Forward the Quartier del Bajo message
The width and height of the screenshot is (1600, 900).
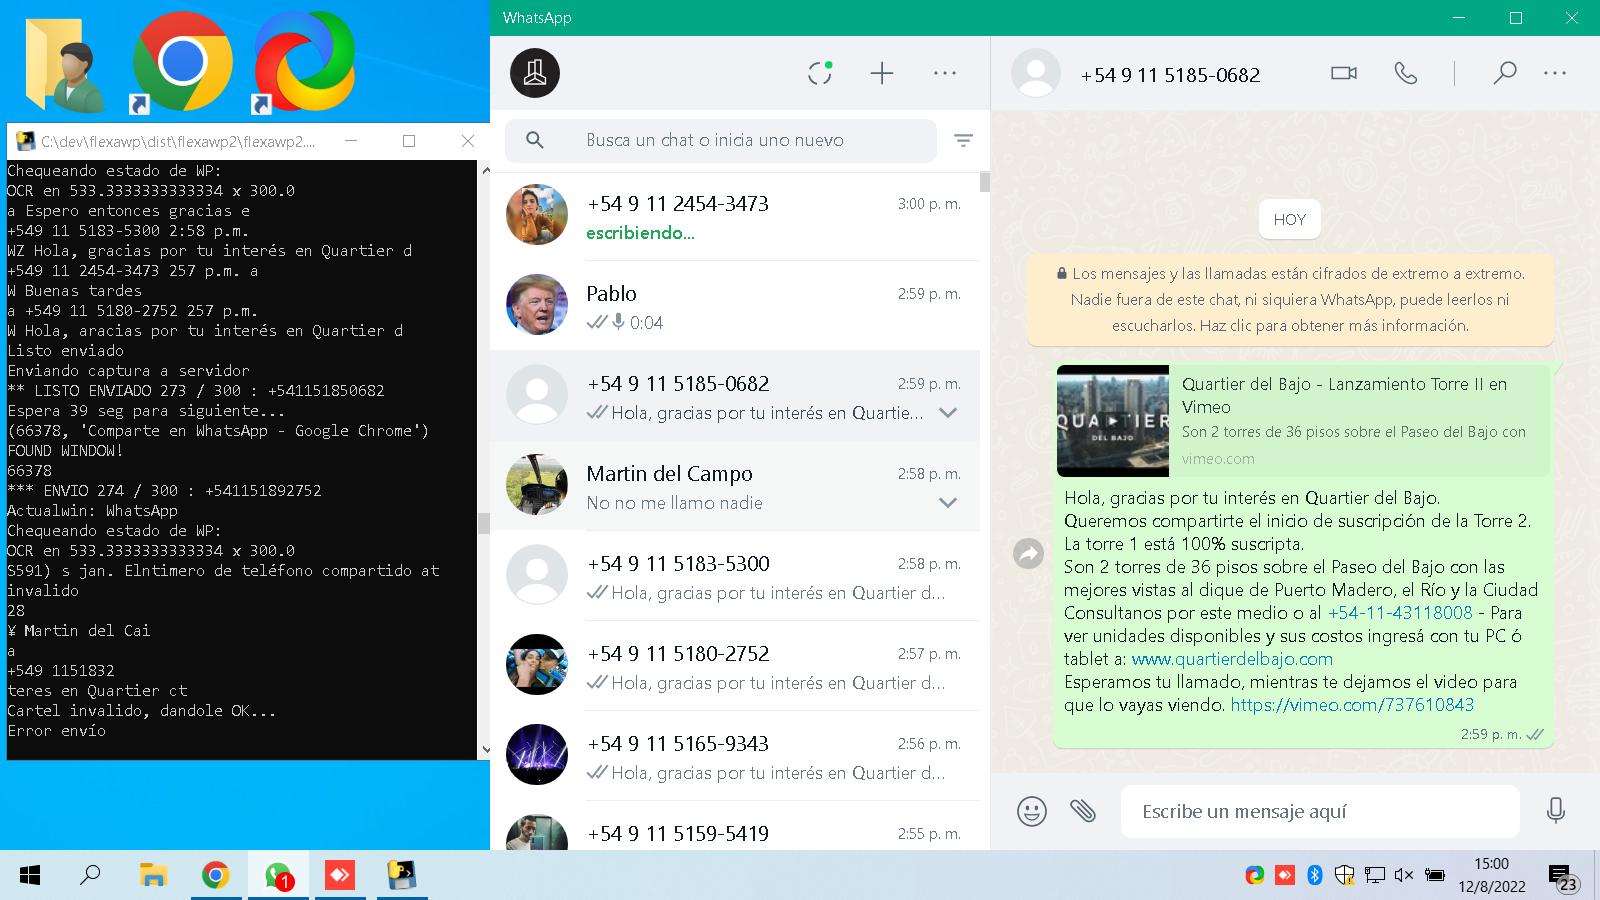[x=1028, y=553]
